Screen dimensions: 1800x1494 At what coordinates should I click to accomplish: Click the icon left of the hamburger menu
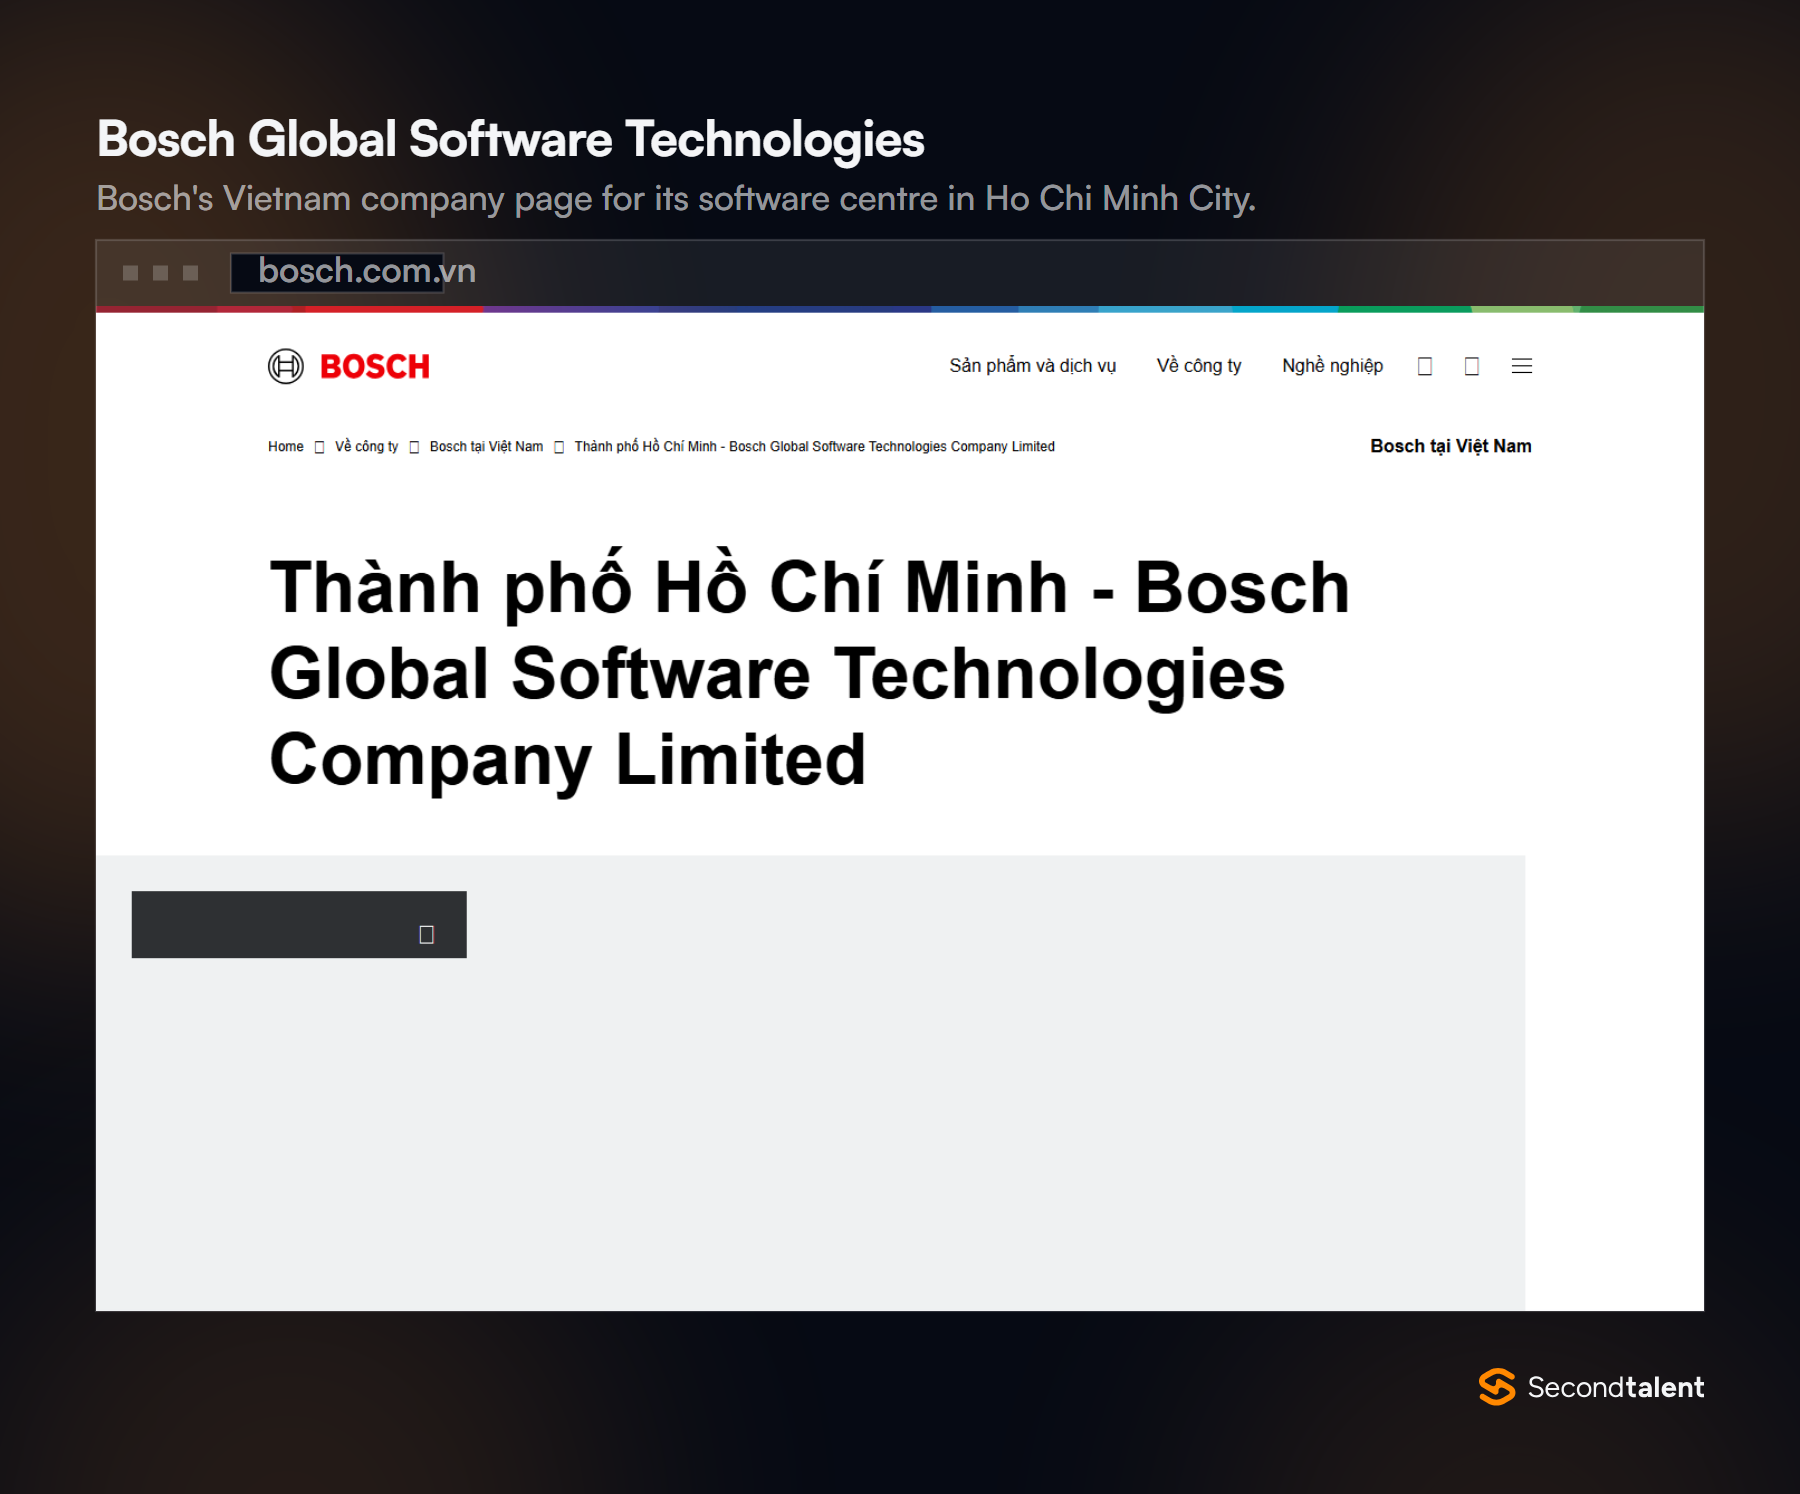click(1472, 366)
